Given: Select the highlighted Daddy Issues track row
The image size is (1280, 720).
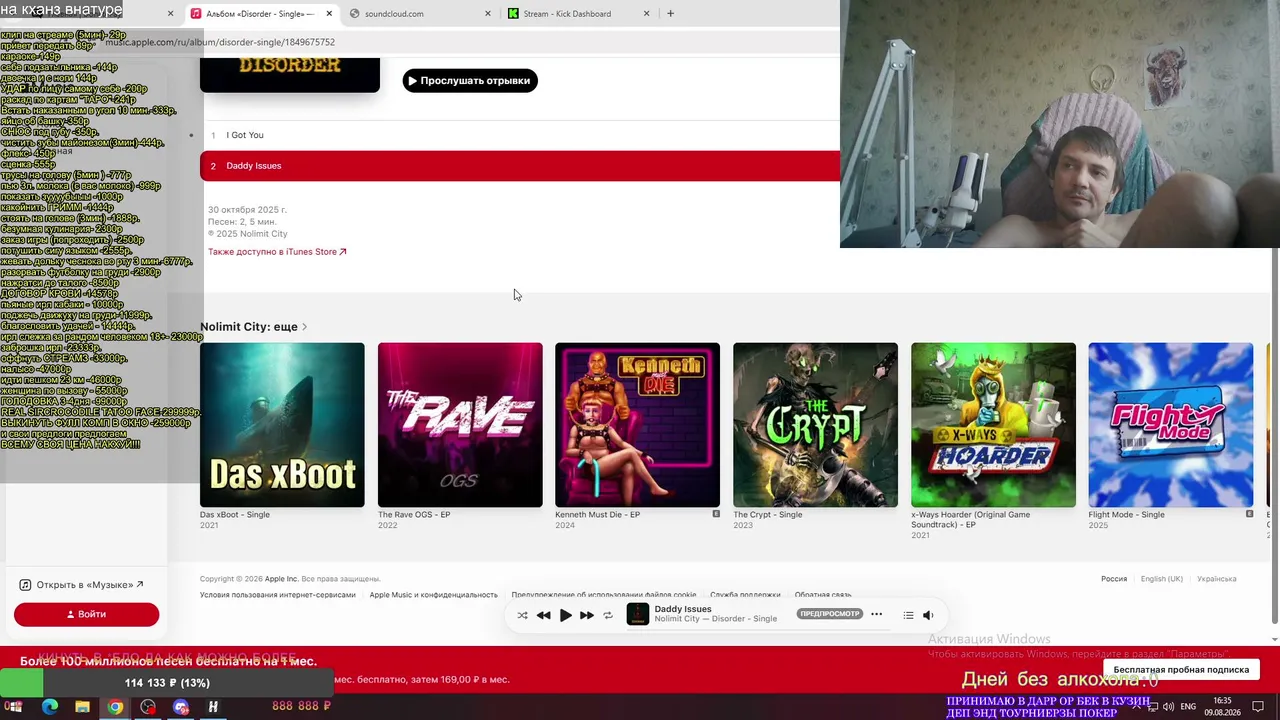Looking at the screenshot, I should [x=520, y=166].
